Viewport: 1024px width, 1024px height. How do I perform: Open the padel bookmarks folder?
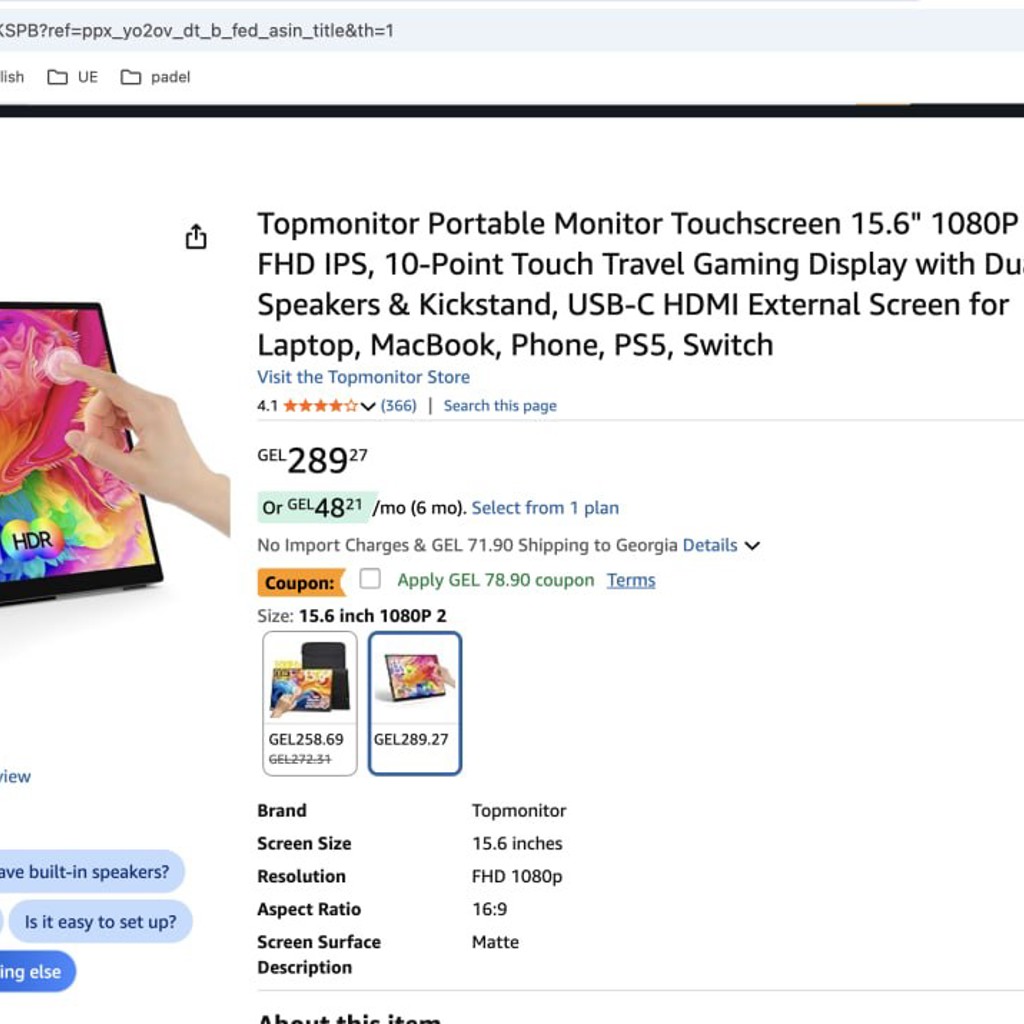(155, 77)
